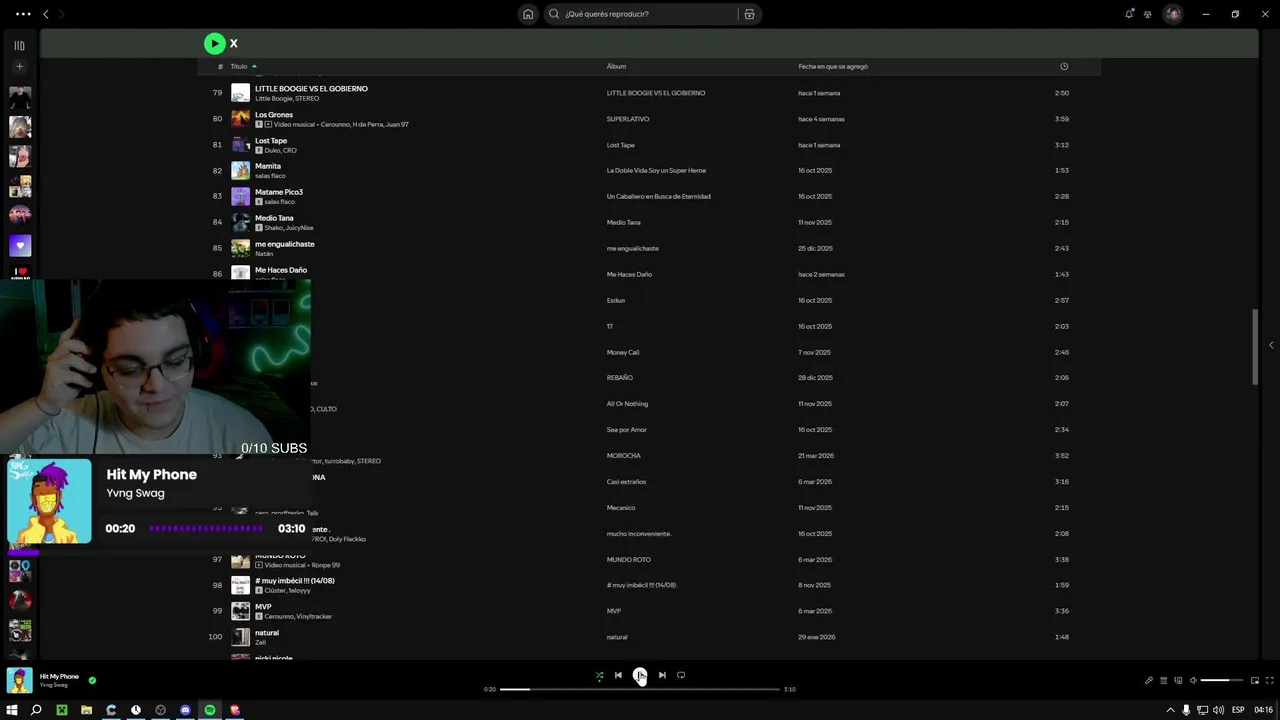Open the Liked Songs purple heart playlist in sidebar
This screenshot has width=1280, height=720.
tap(20, 245)
